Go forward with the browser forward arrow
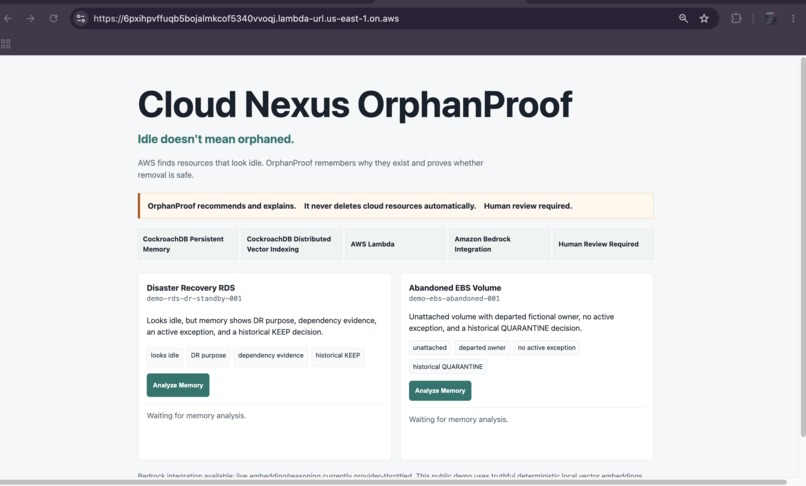The width and height of the screenshot is (806, 486). tap(30, 19)
